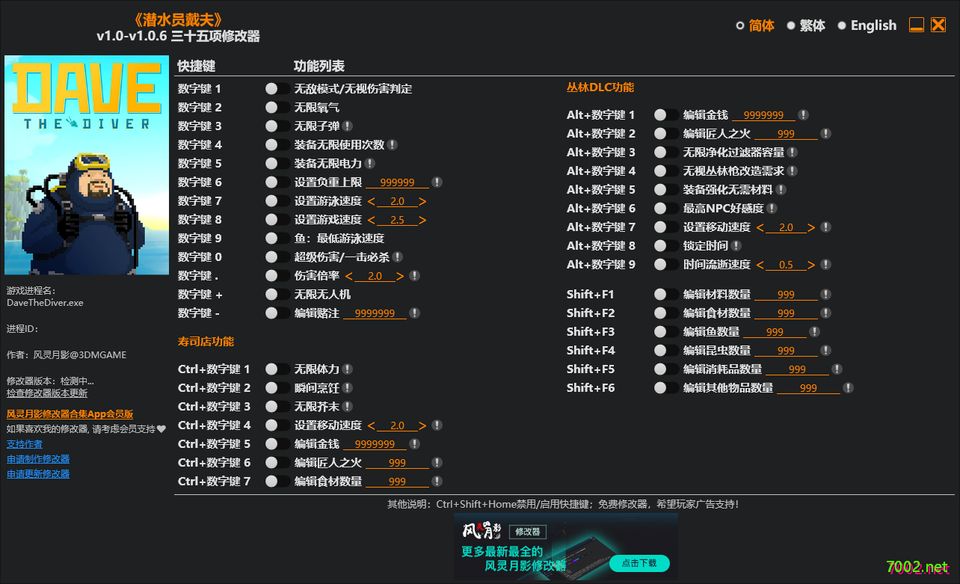Click 检查修改器版本更新 link

[x=47, y=393]
